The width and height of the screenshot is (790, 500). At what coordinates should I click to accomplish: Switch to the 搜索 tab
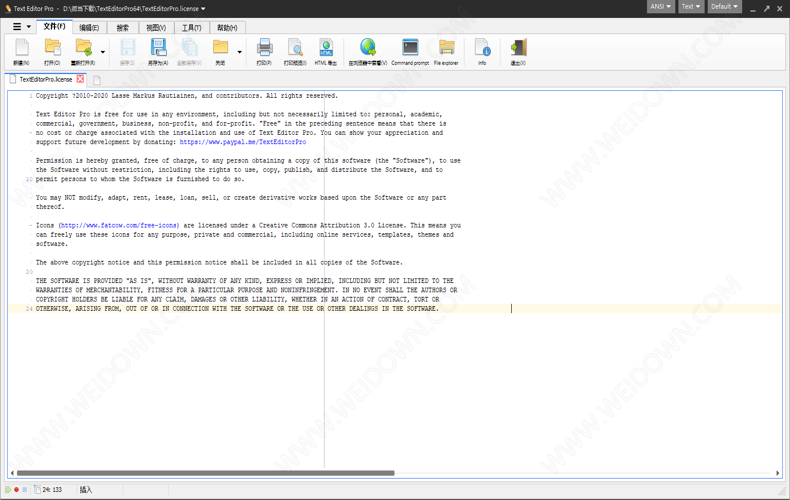click(122, 28)
